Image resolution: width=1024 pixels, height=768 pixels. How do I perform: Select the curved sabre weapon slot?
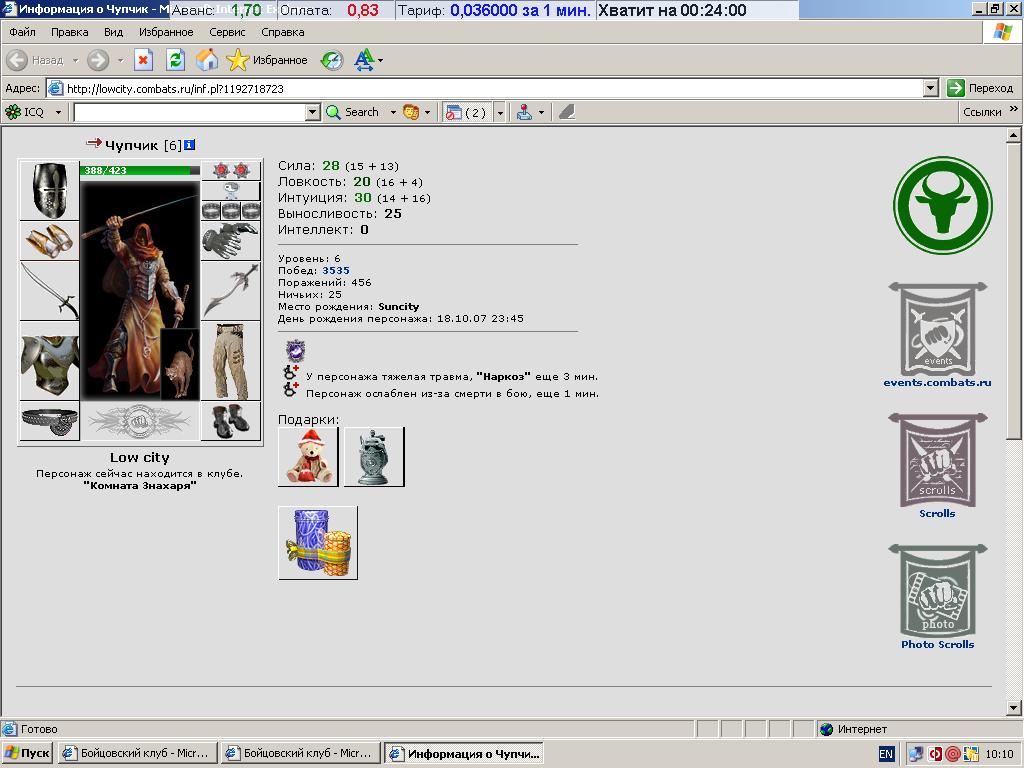coord(50,291)
